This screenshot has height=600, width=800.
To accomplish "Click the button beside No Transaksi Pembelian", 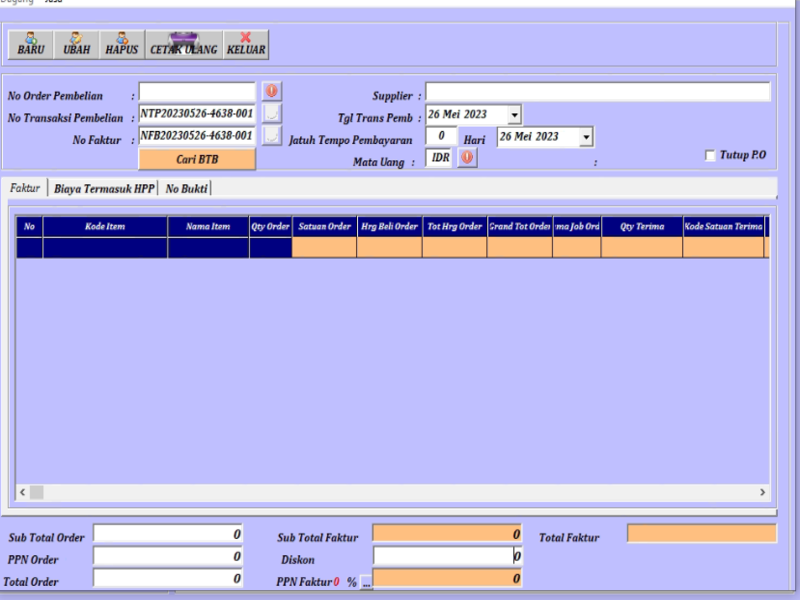I will click(x=272, y=113).
